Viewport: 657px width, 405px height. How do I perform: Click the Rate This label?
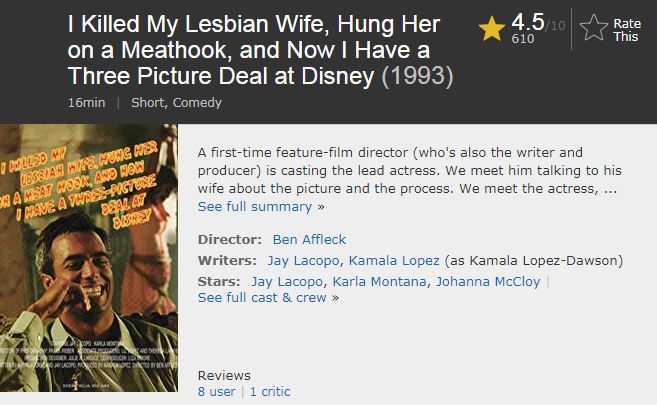tap(627, 30)
